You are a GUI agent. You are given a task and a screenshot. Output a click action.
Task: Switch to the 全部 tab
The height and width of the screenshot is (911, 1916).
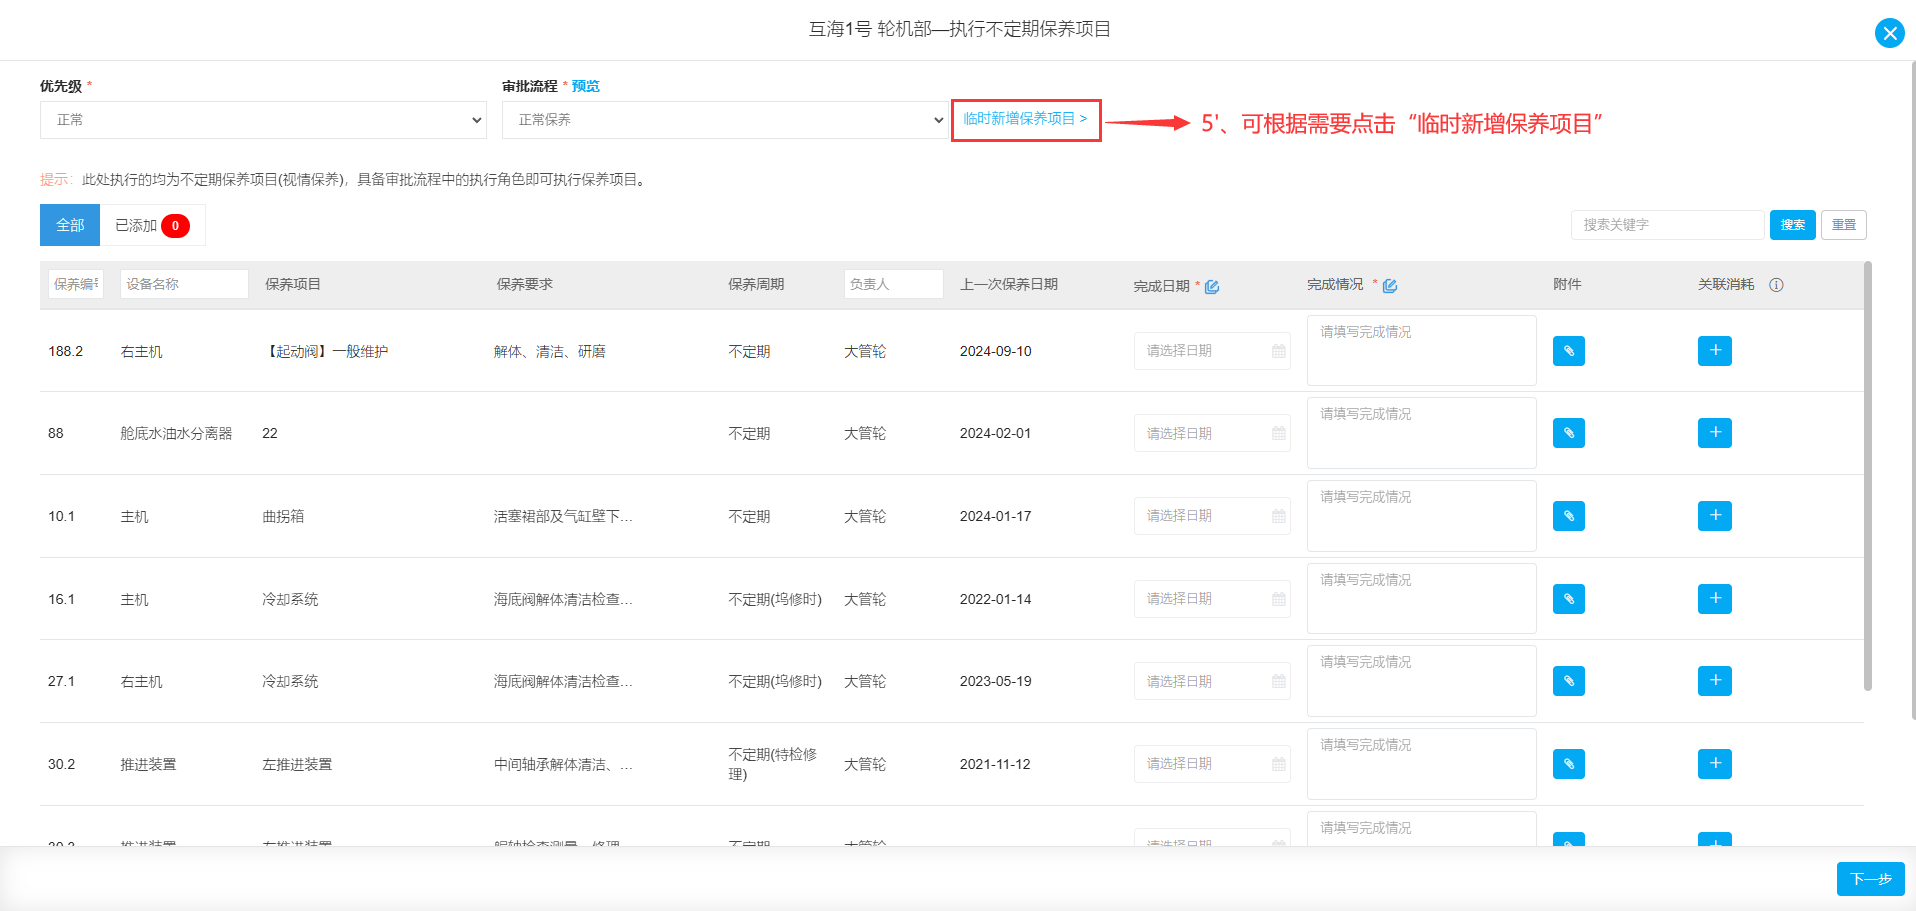click(70, 225)
